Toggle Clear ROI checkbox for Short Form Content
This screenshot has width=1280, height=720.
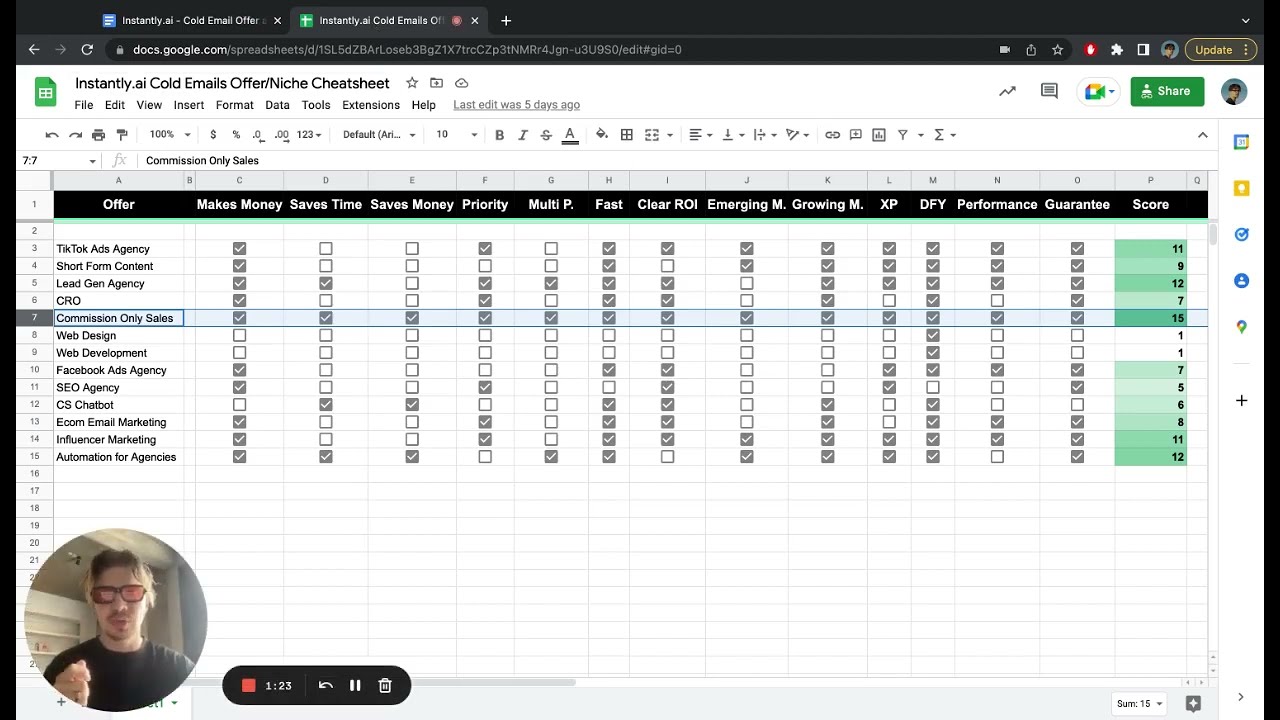(x=667, y=266)
